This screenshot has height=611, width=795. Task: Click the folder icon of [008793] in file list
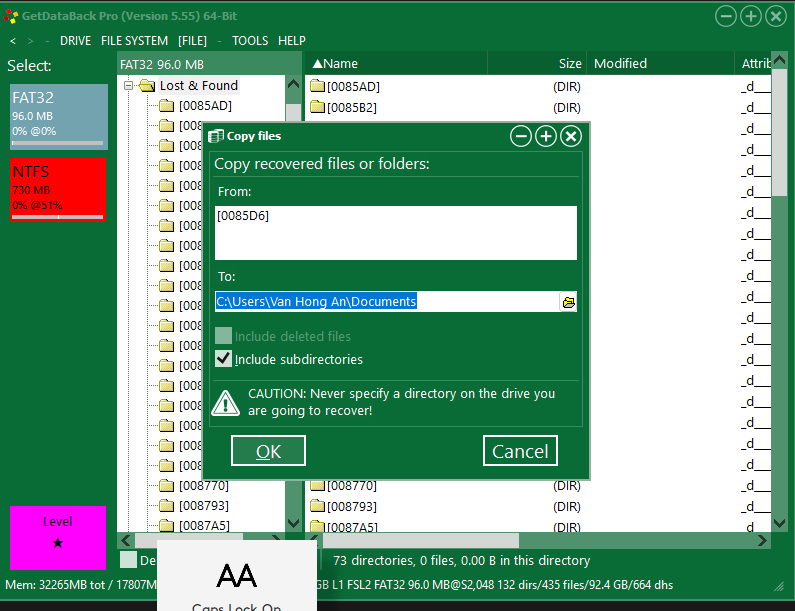point(317,507)
